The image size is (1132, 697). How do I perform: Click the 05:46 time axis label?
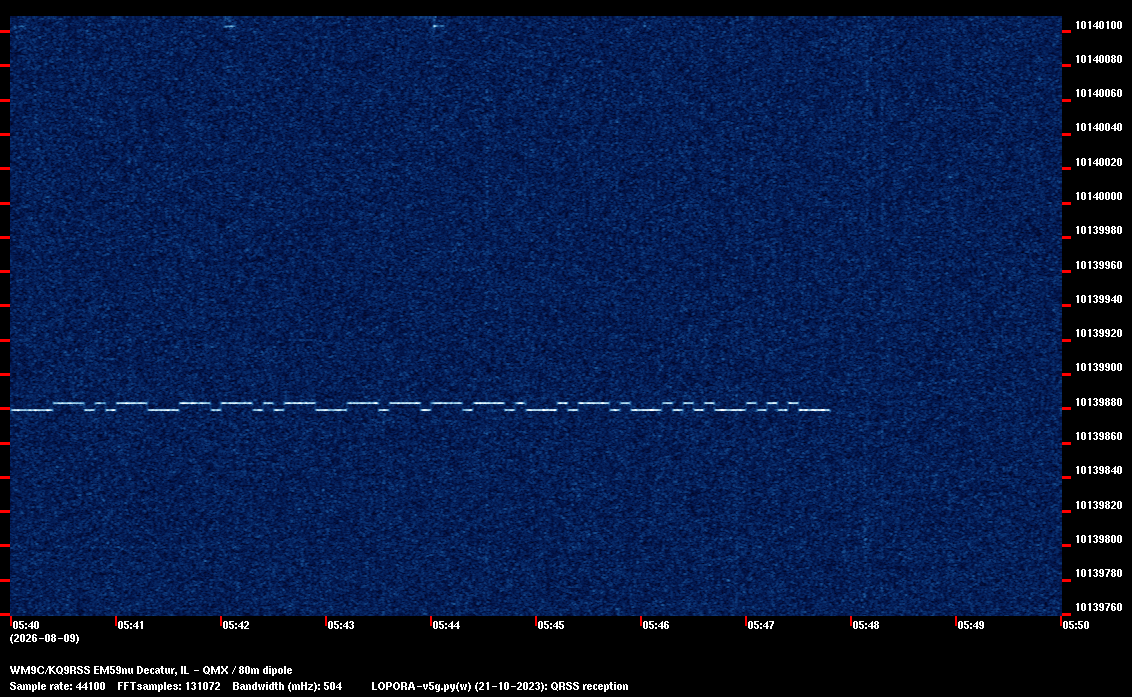[656, 625]
